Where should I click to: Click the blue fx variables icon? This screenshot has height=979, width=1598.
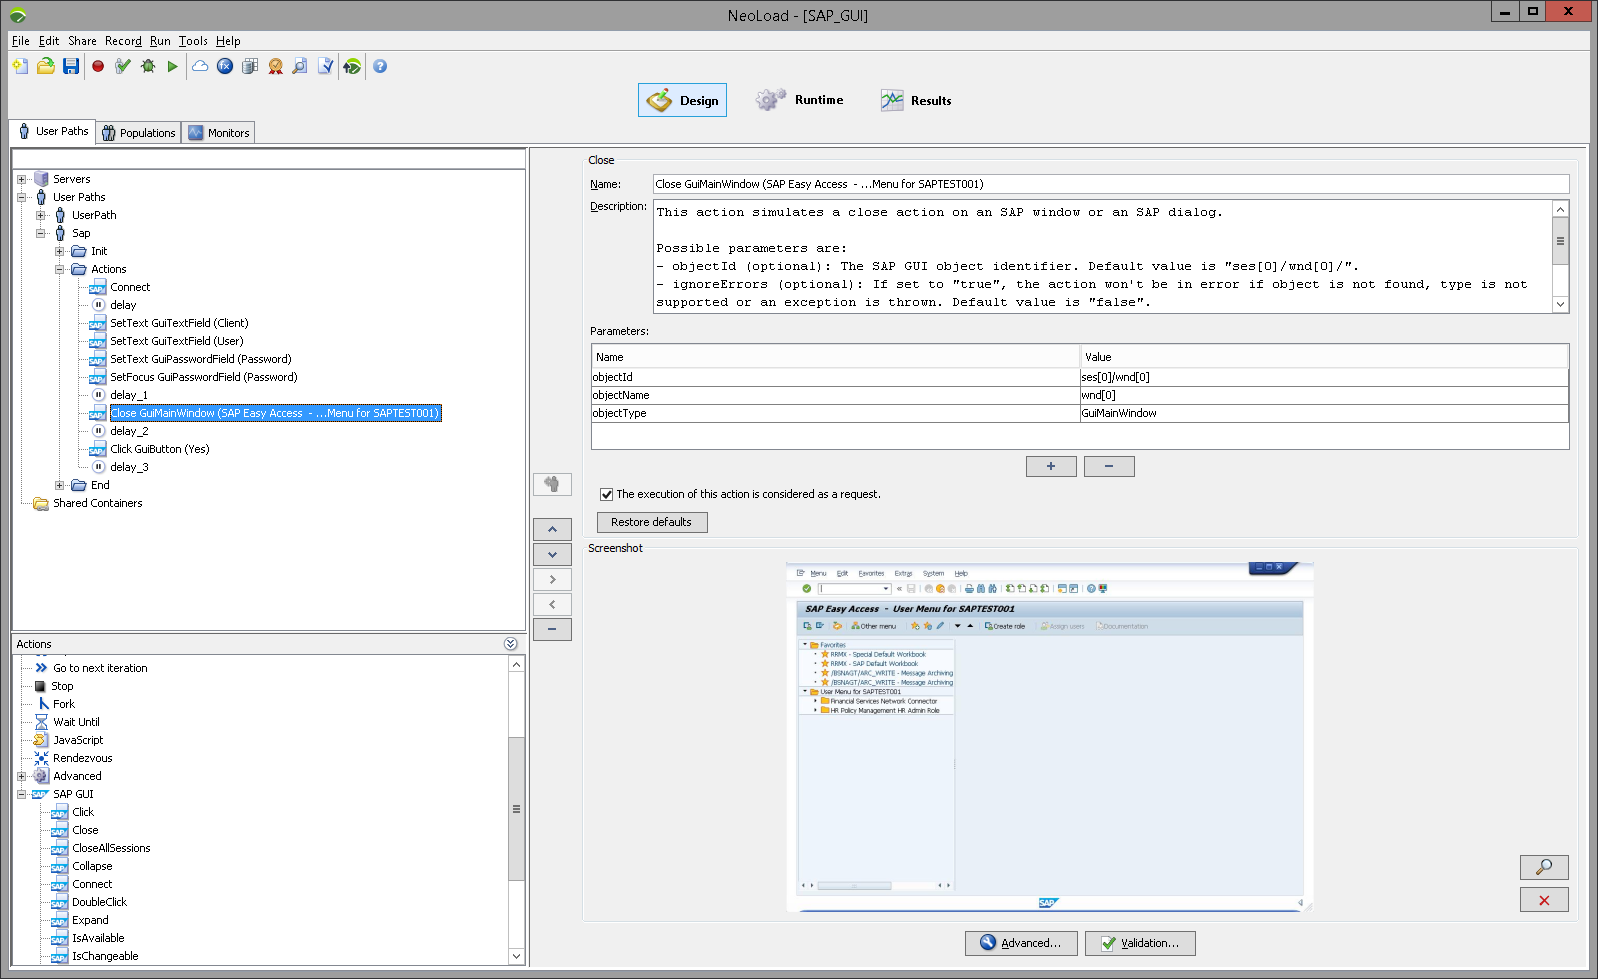coord(225,66)
